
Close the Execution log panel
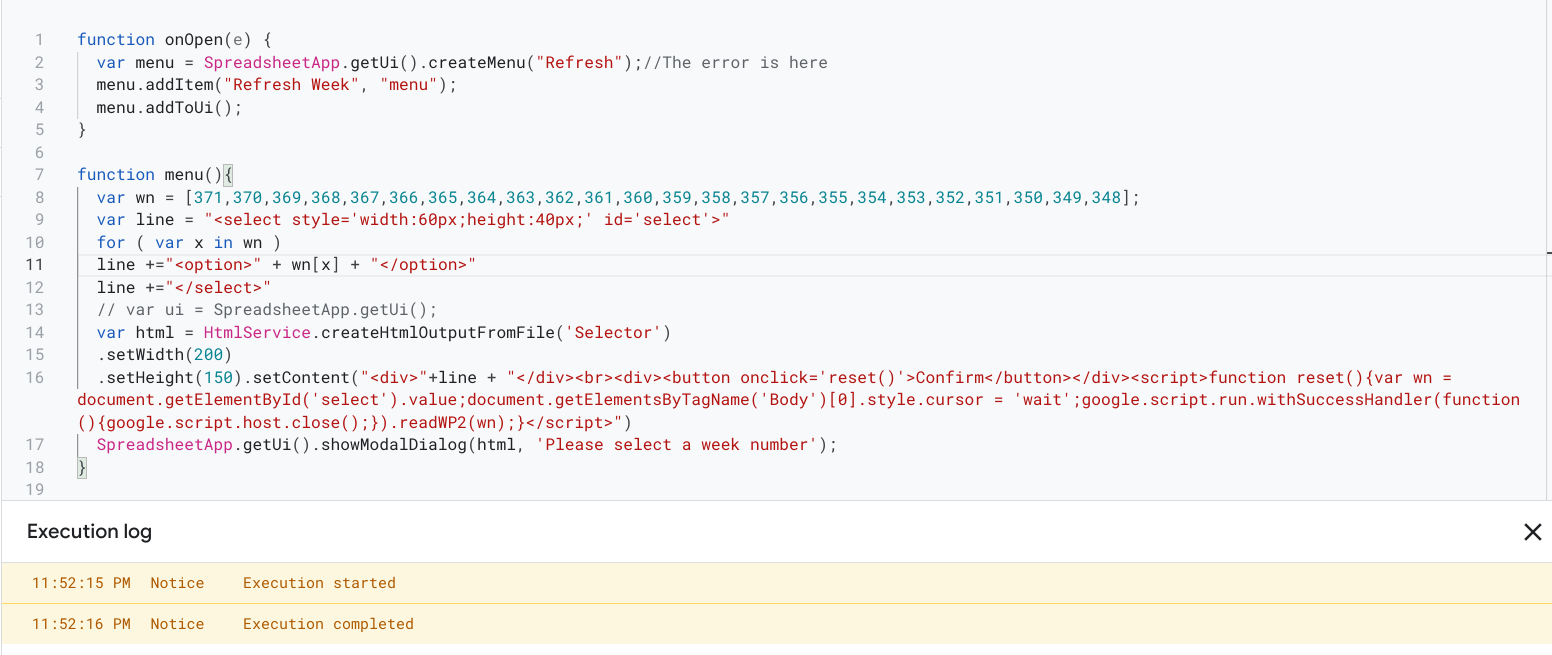1532,532
